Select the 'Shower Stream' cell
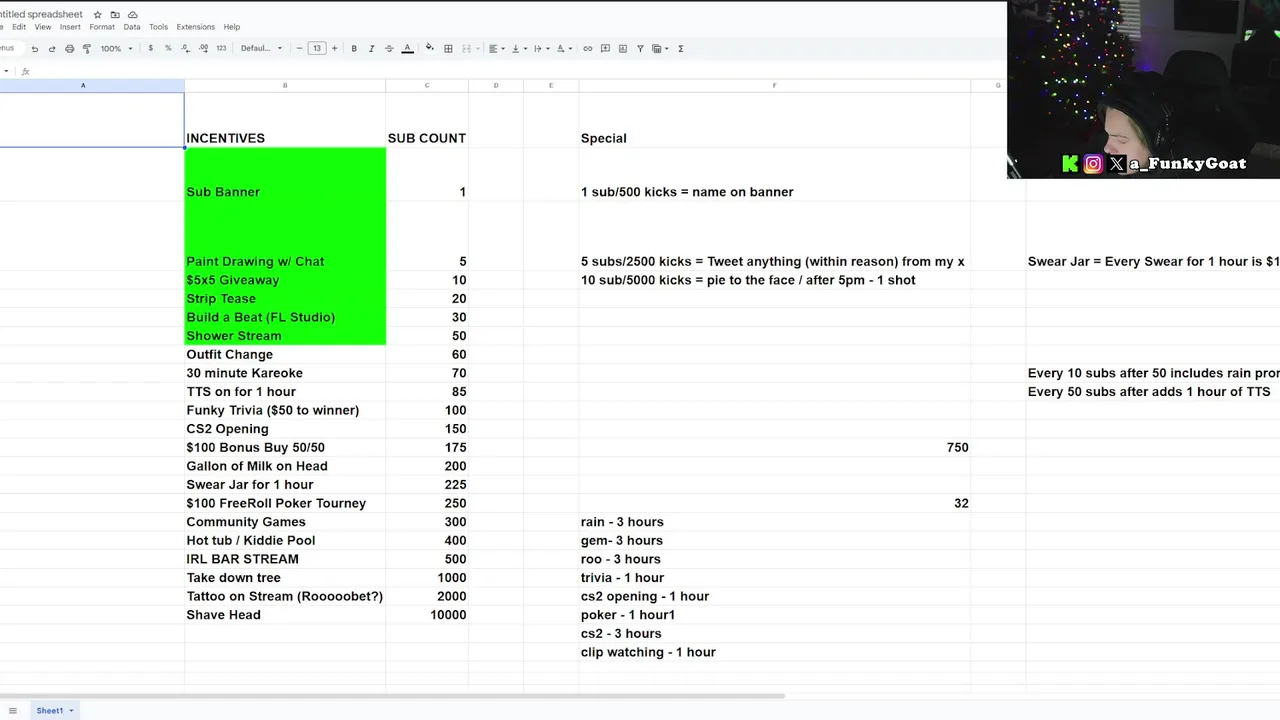 point(285,336)
